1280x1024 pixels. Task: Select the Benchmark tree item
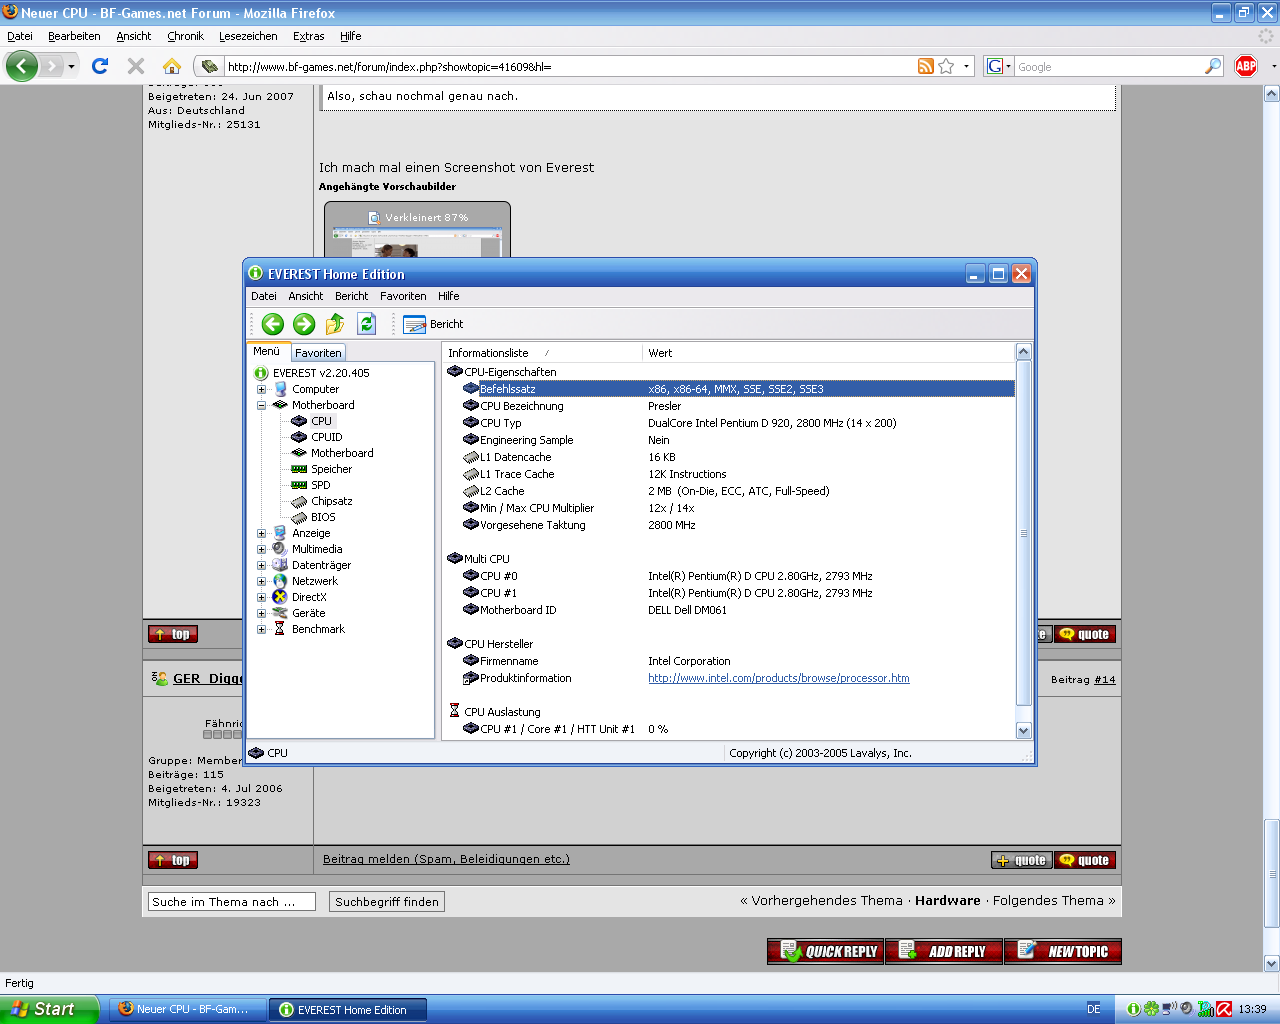pos(318,629)
